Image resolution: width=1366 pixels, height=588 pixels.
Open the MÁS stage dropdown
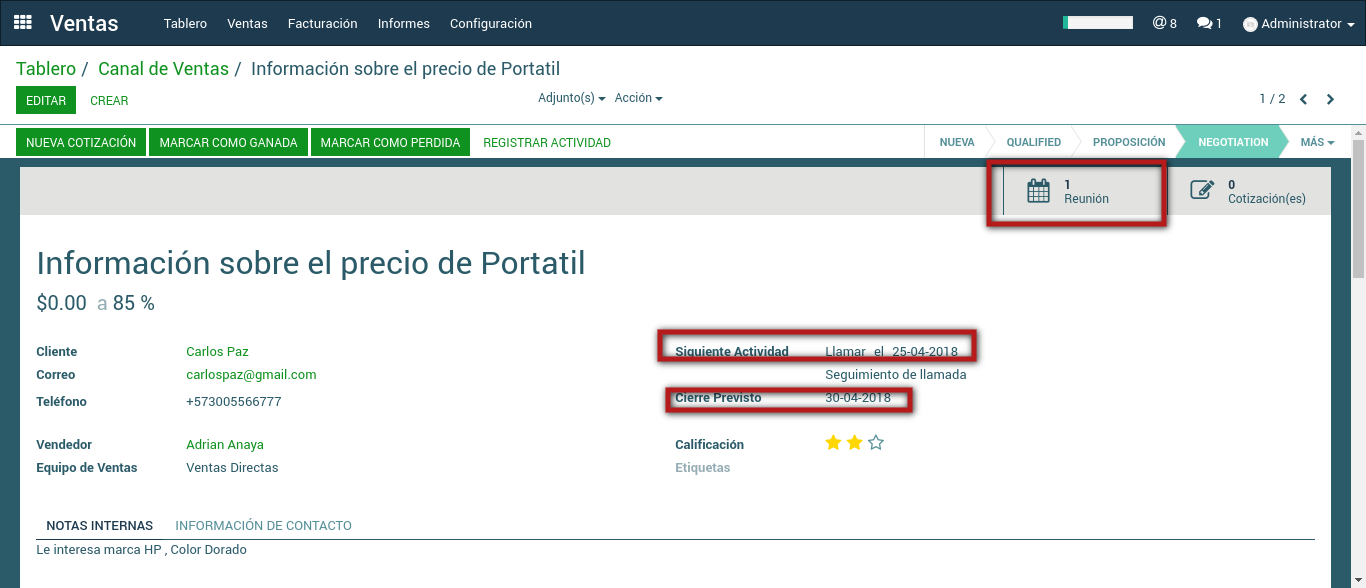(x=1317, y=142)
